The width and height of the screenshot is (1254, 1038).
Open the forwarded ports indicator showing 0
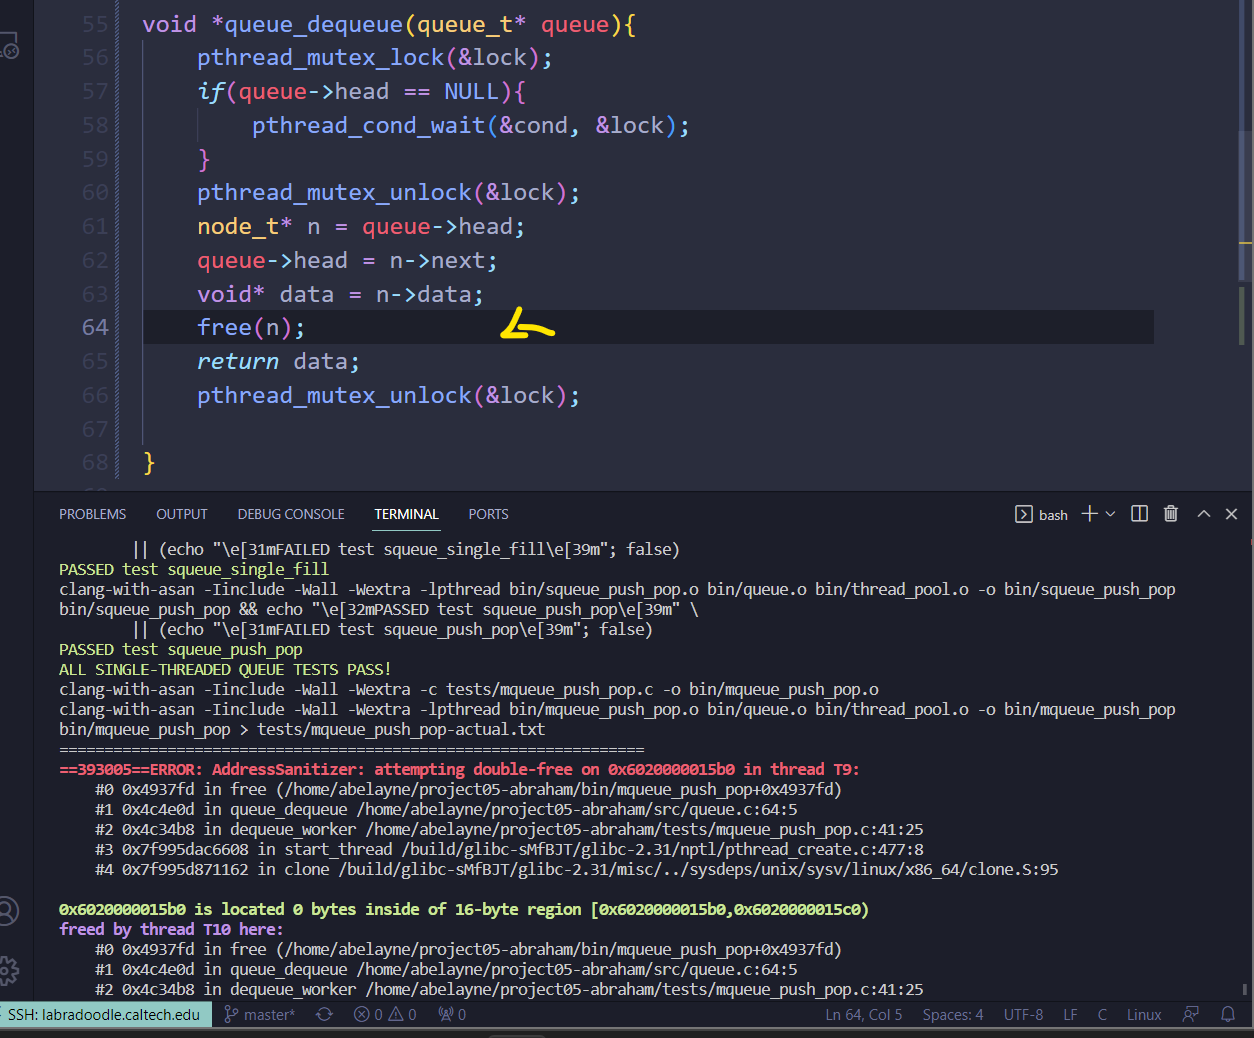(x=452, y=1014)
